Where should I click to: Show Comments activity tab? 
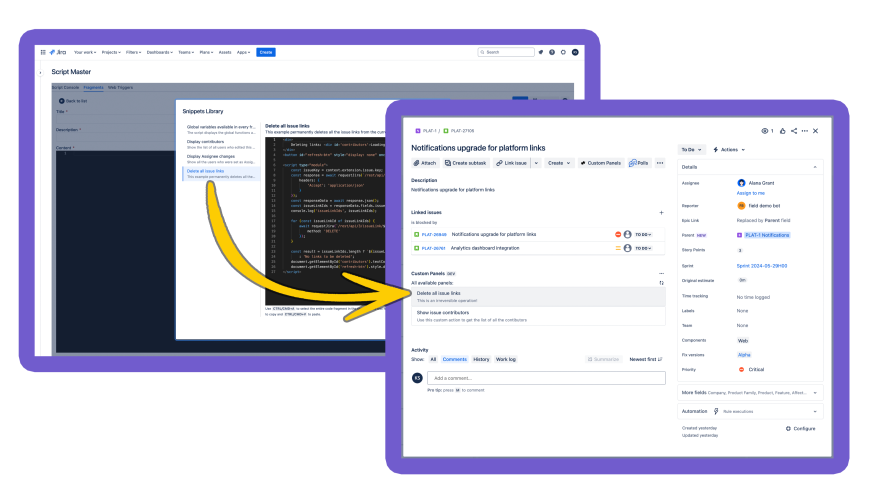(454, 360)
